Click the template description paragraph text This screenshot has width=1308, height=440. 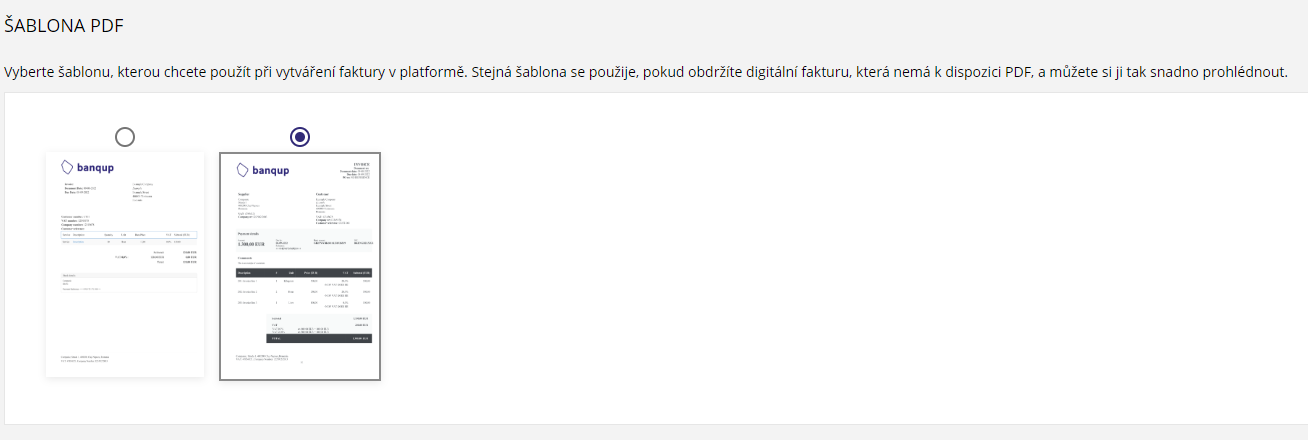pyautogui.click(x=646, y=73)
